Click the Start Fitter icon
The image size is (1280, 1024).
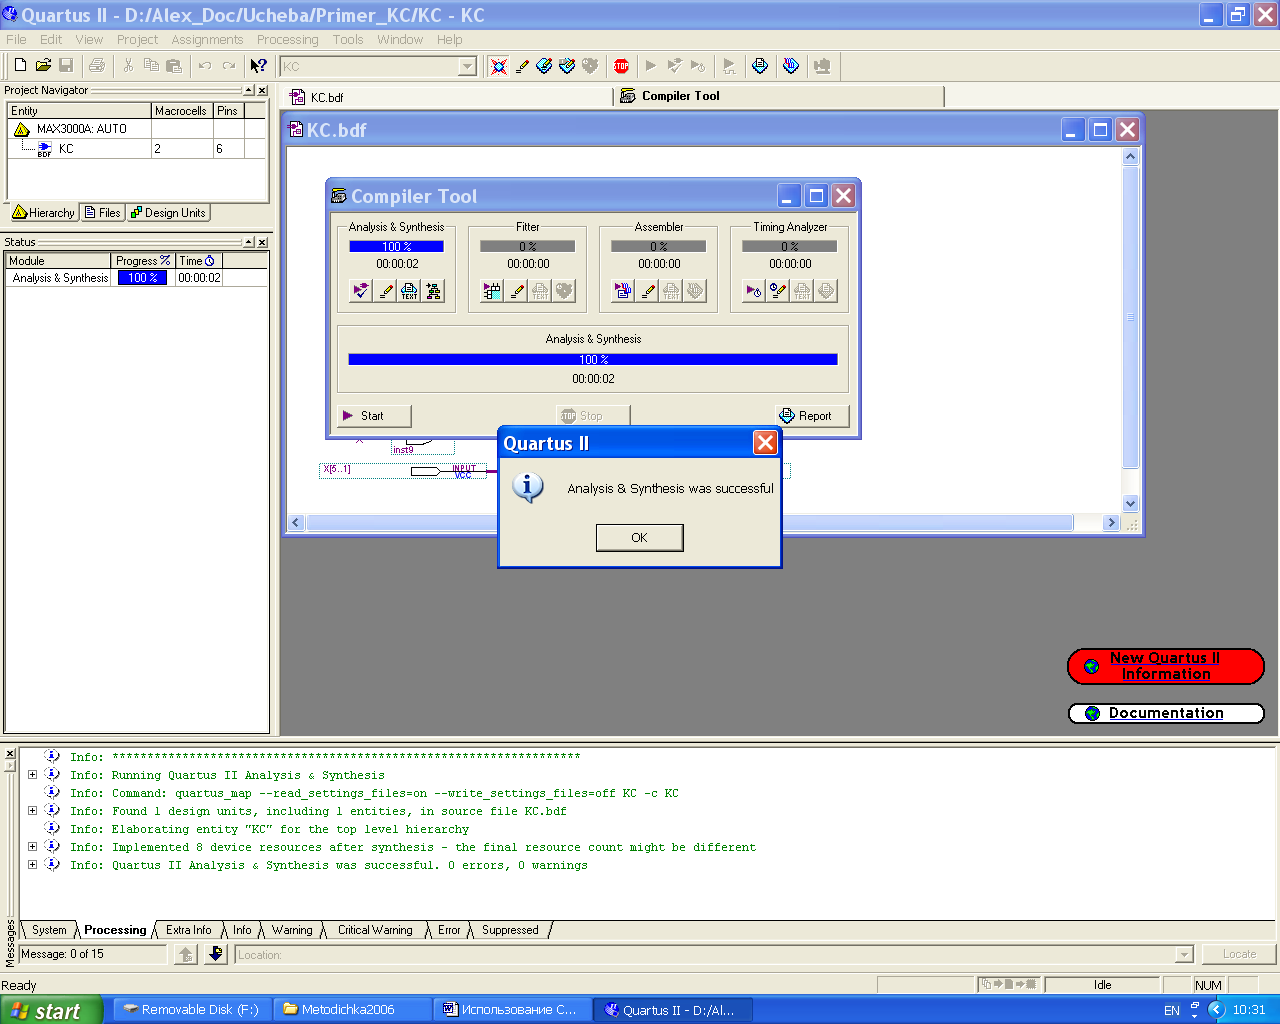pos(492,291)
